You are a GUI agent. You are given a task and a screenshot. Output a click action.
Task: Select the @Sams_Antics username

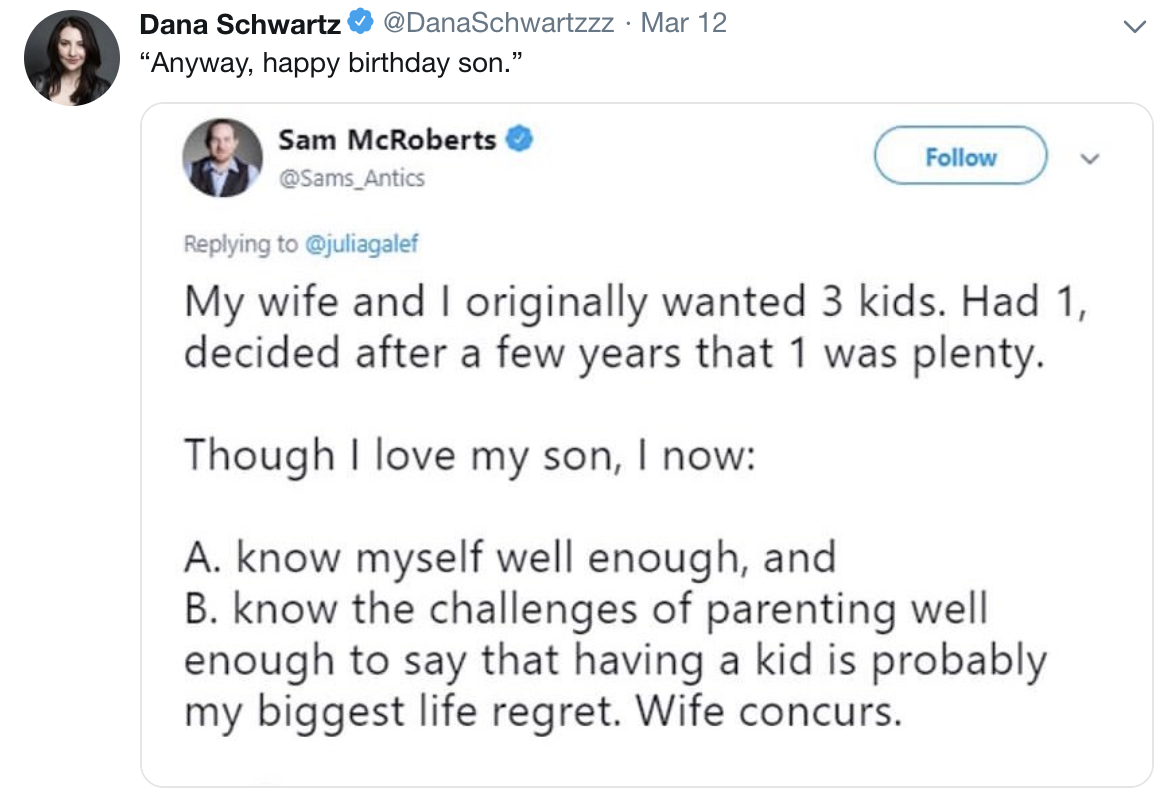coord(350,178)
